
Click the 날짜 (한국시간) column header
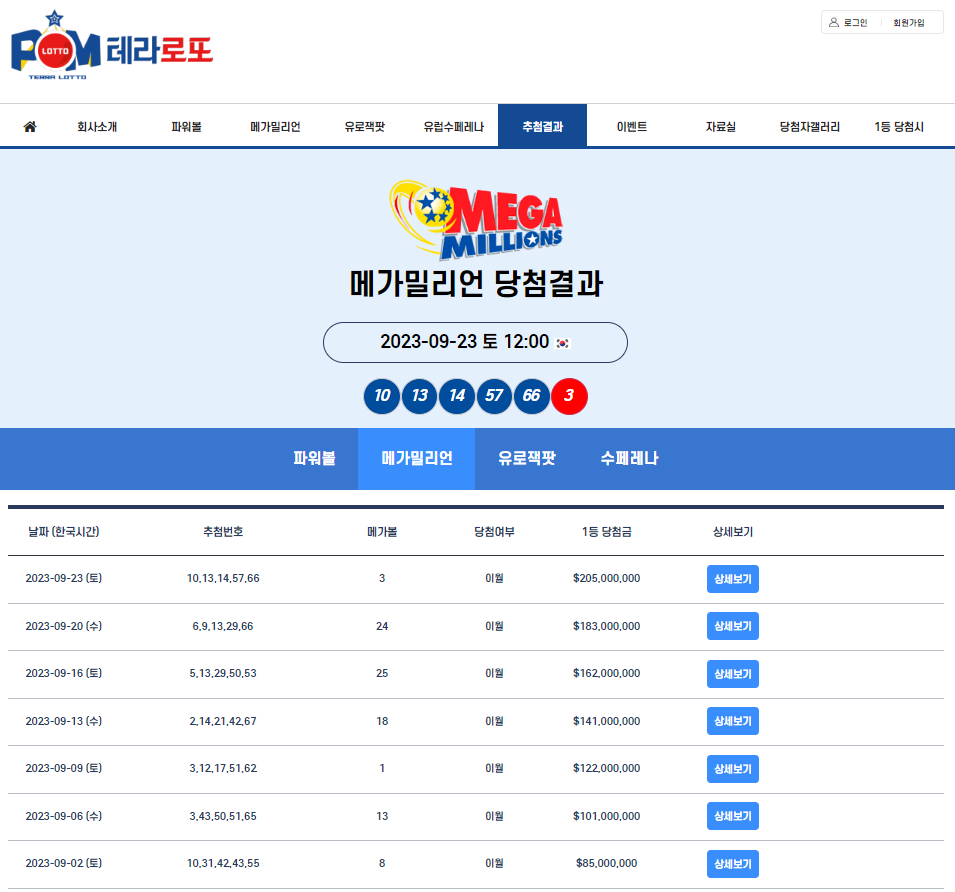pyautogui.click(x=63, y=532)
